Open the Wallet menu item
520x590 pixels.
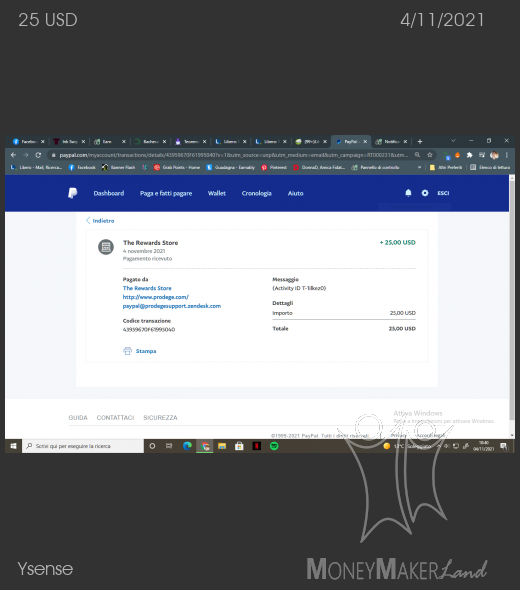click(217, 193)
